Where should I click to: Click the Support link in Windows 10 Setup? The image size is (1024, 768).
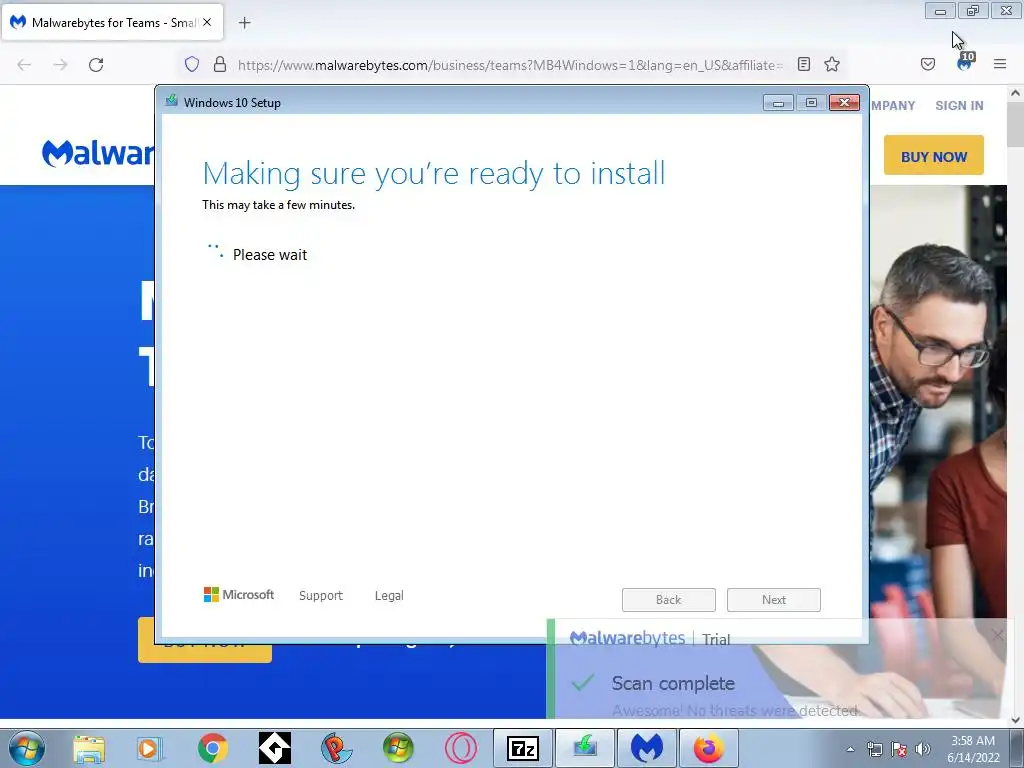point(321,596)
